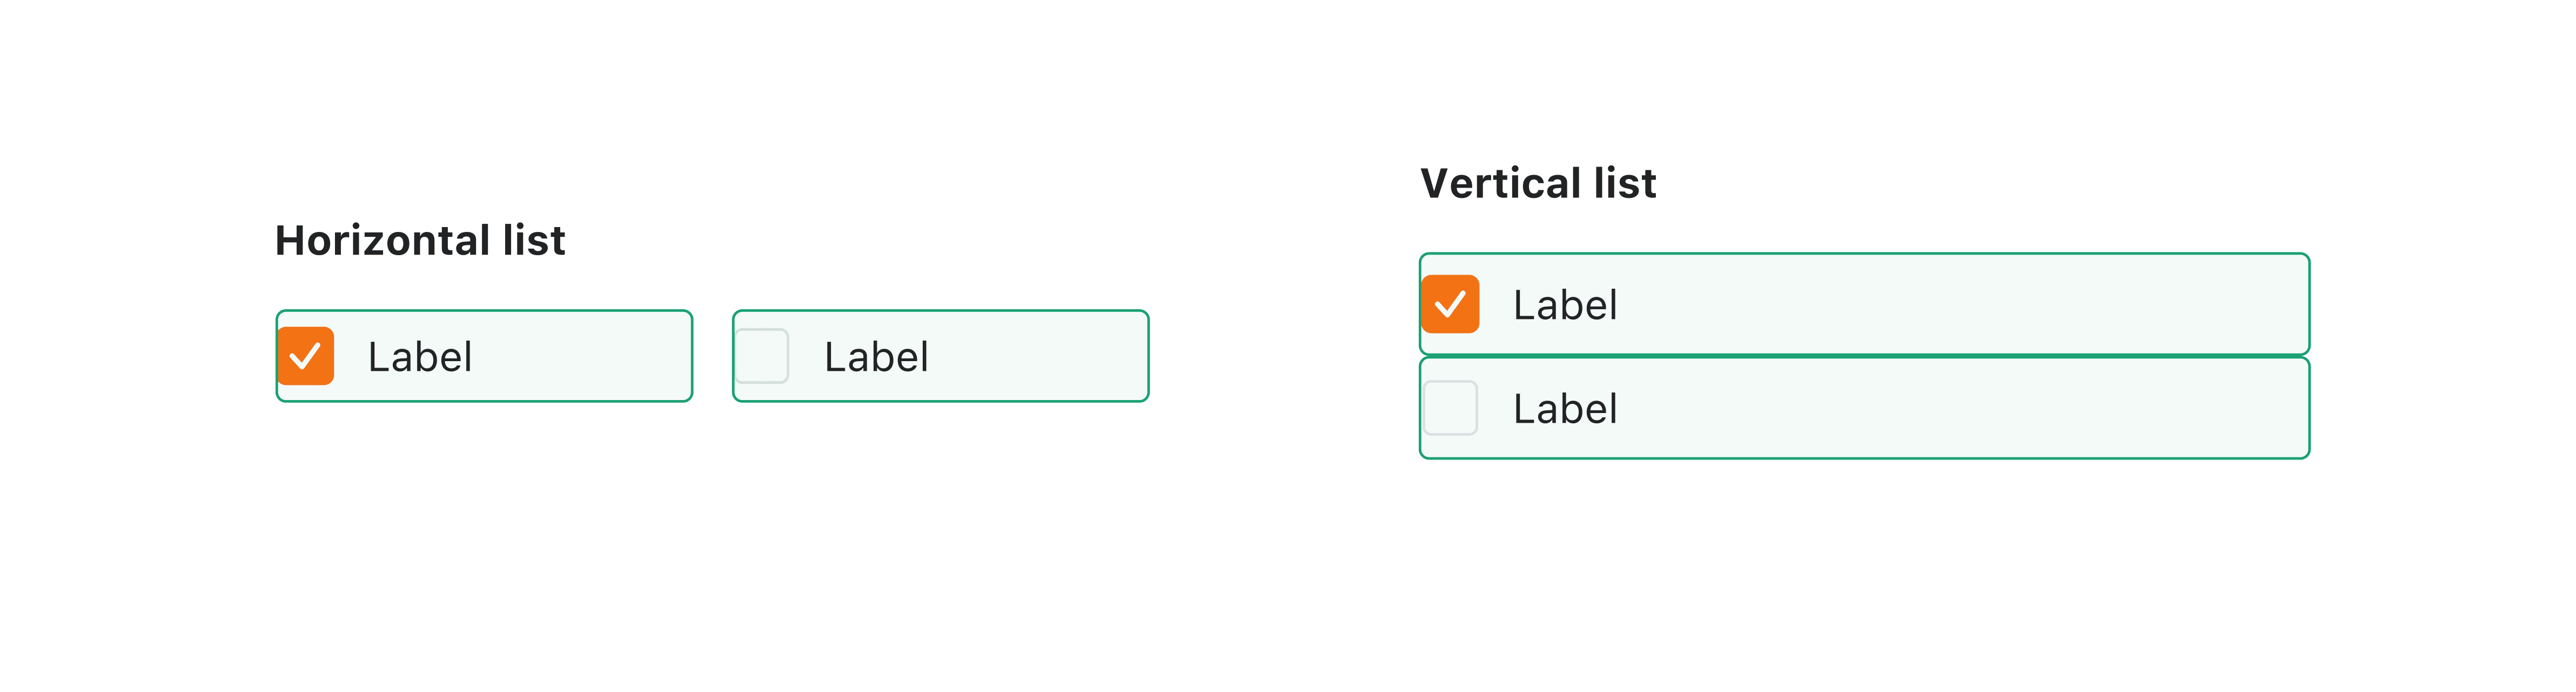Click "Label" text beside Horizontal list's unchecked box
The image size is (2576, 692).
click(x=876, y=357)
